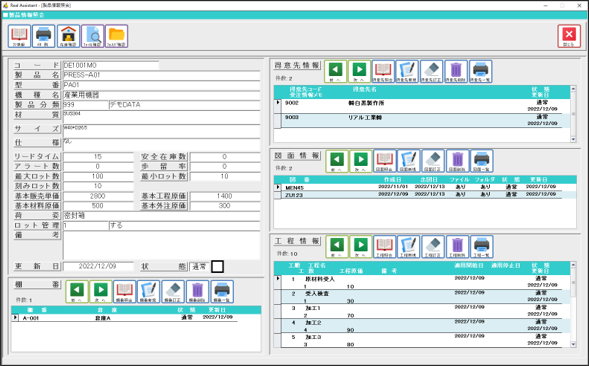The height and width of the screenshot is (366, 589).
Task: Click the printer list icon in 工程情報 section
Action: 482,247
